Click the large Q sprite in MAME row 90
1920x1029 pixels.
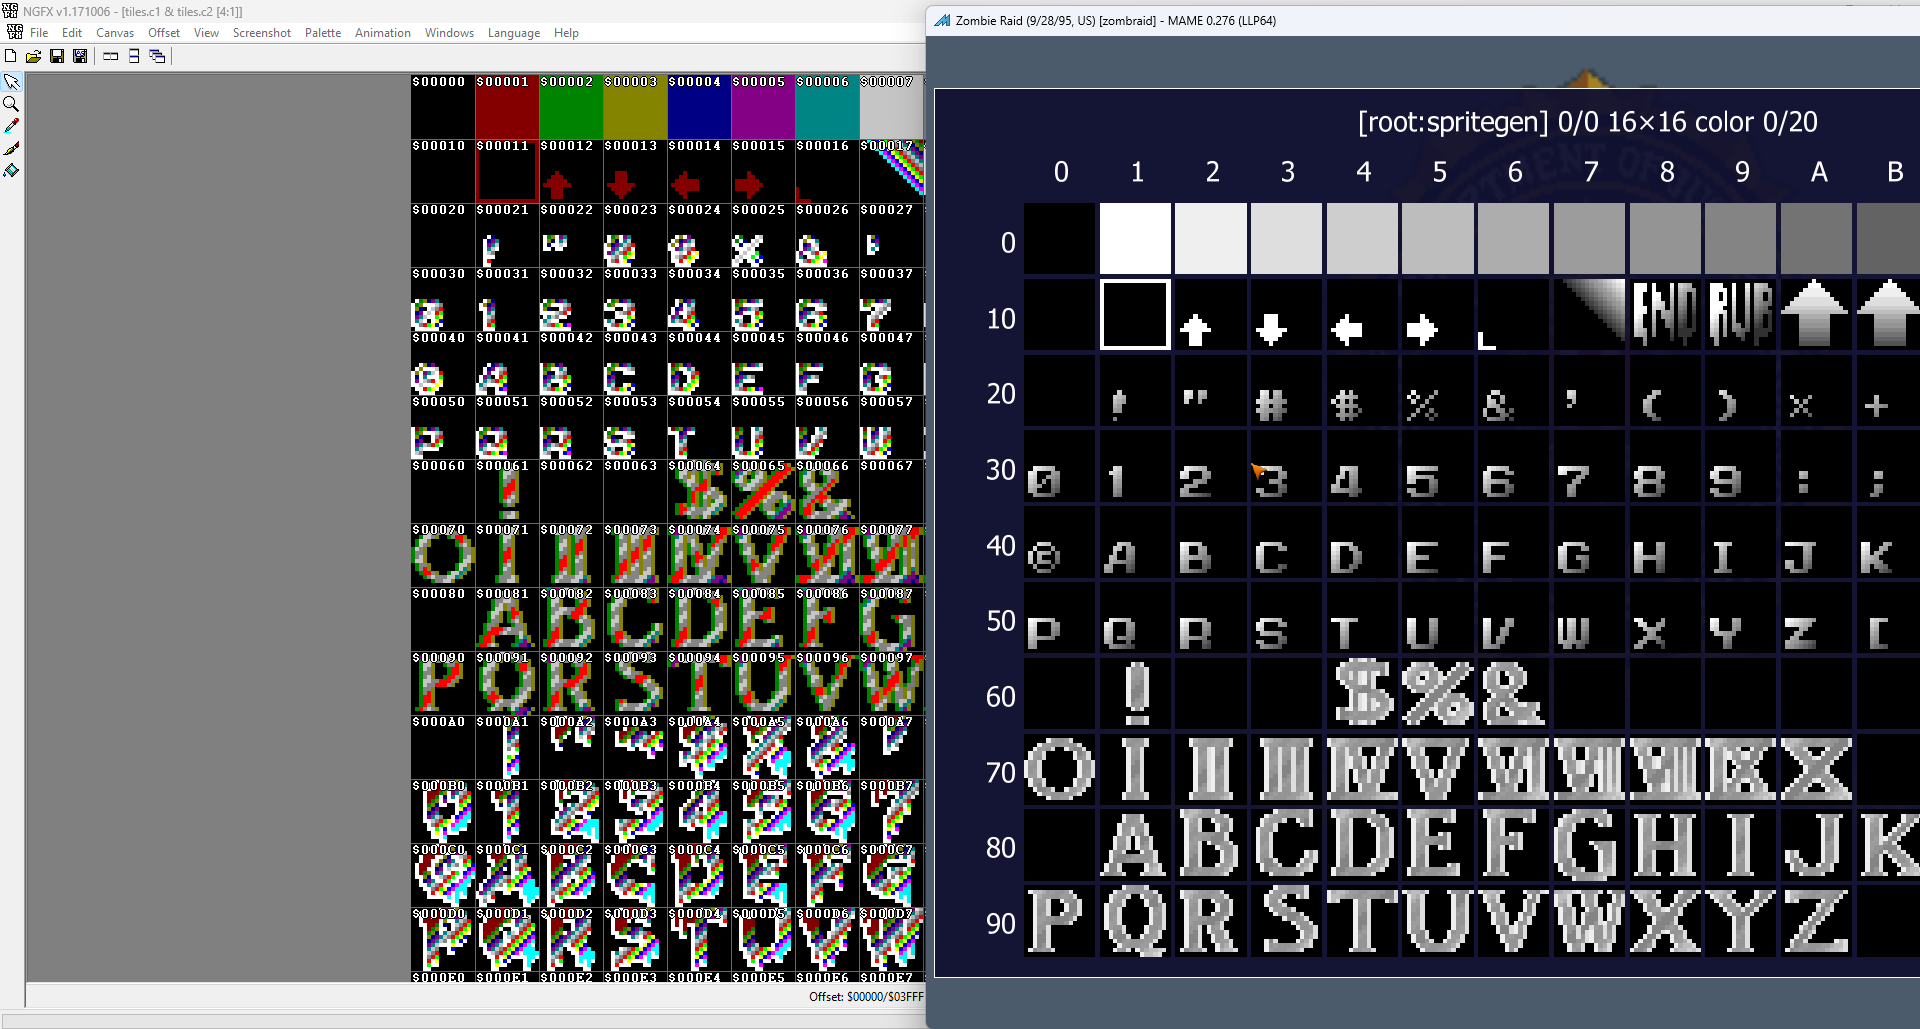[x=1135, y=921]
